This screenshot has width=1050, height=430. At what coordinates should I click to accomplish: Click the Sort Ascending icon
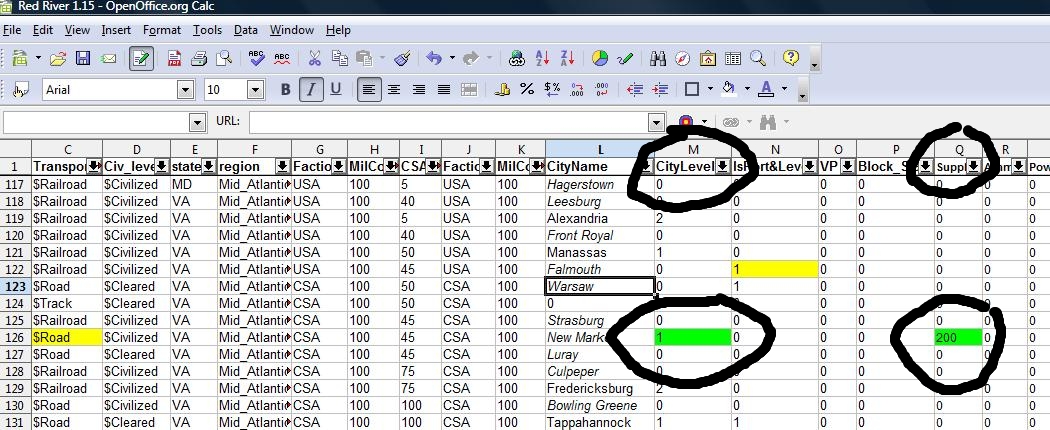(x=543, y=58)
